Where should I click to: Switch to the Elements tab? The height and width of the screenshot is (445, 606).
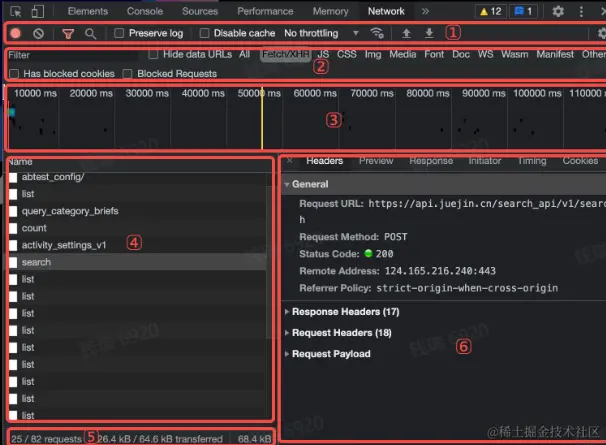click(x=88, y=11)
